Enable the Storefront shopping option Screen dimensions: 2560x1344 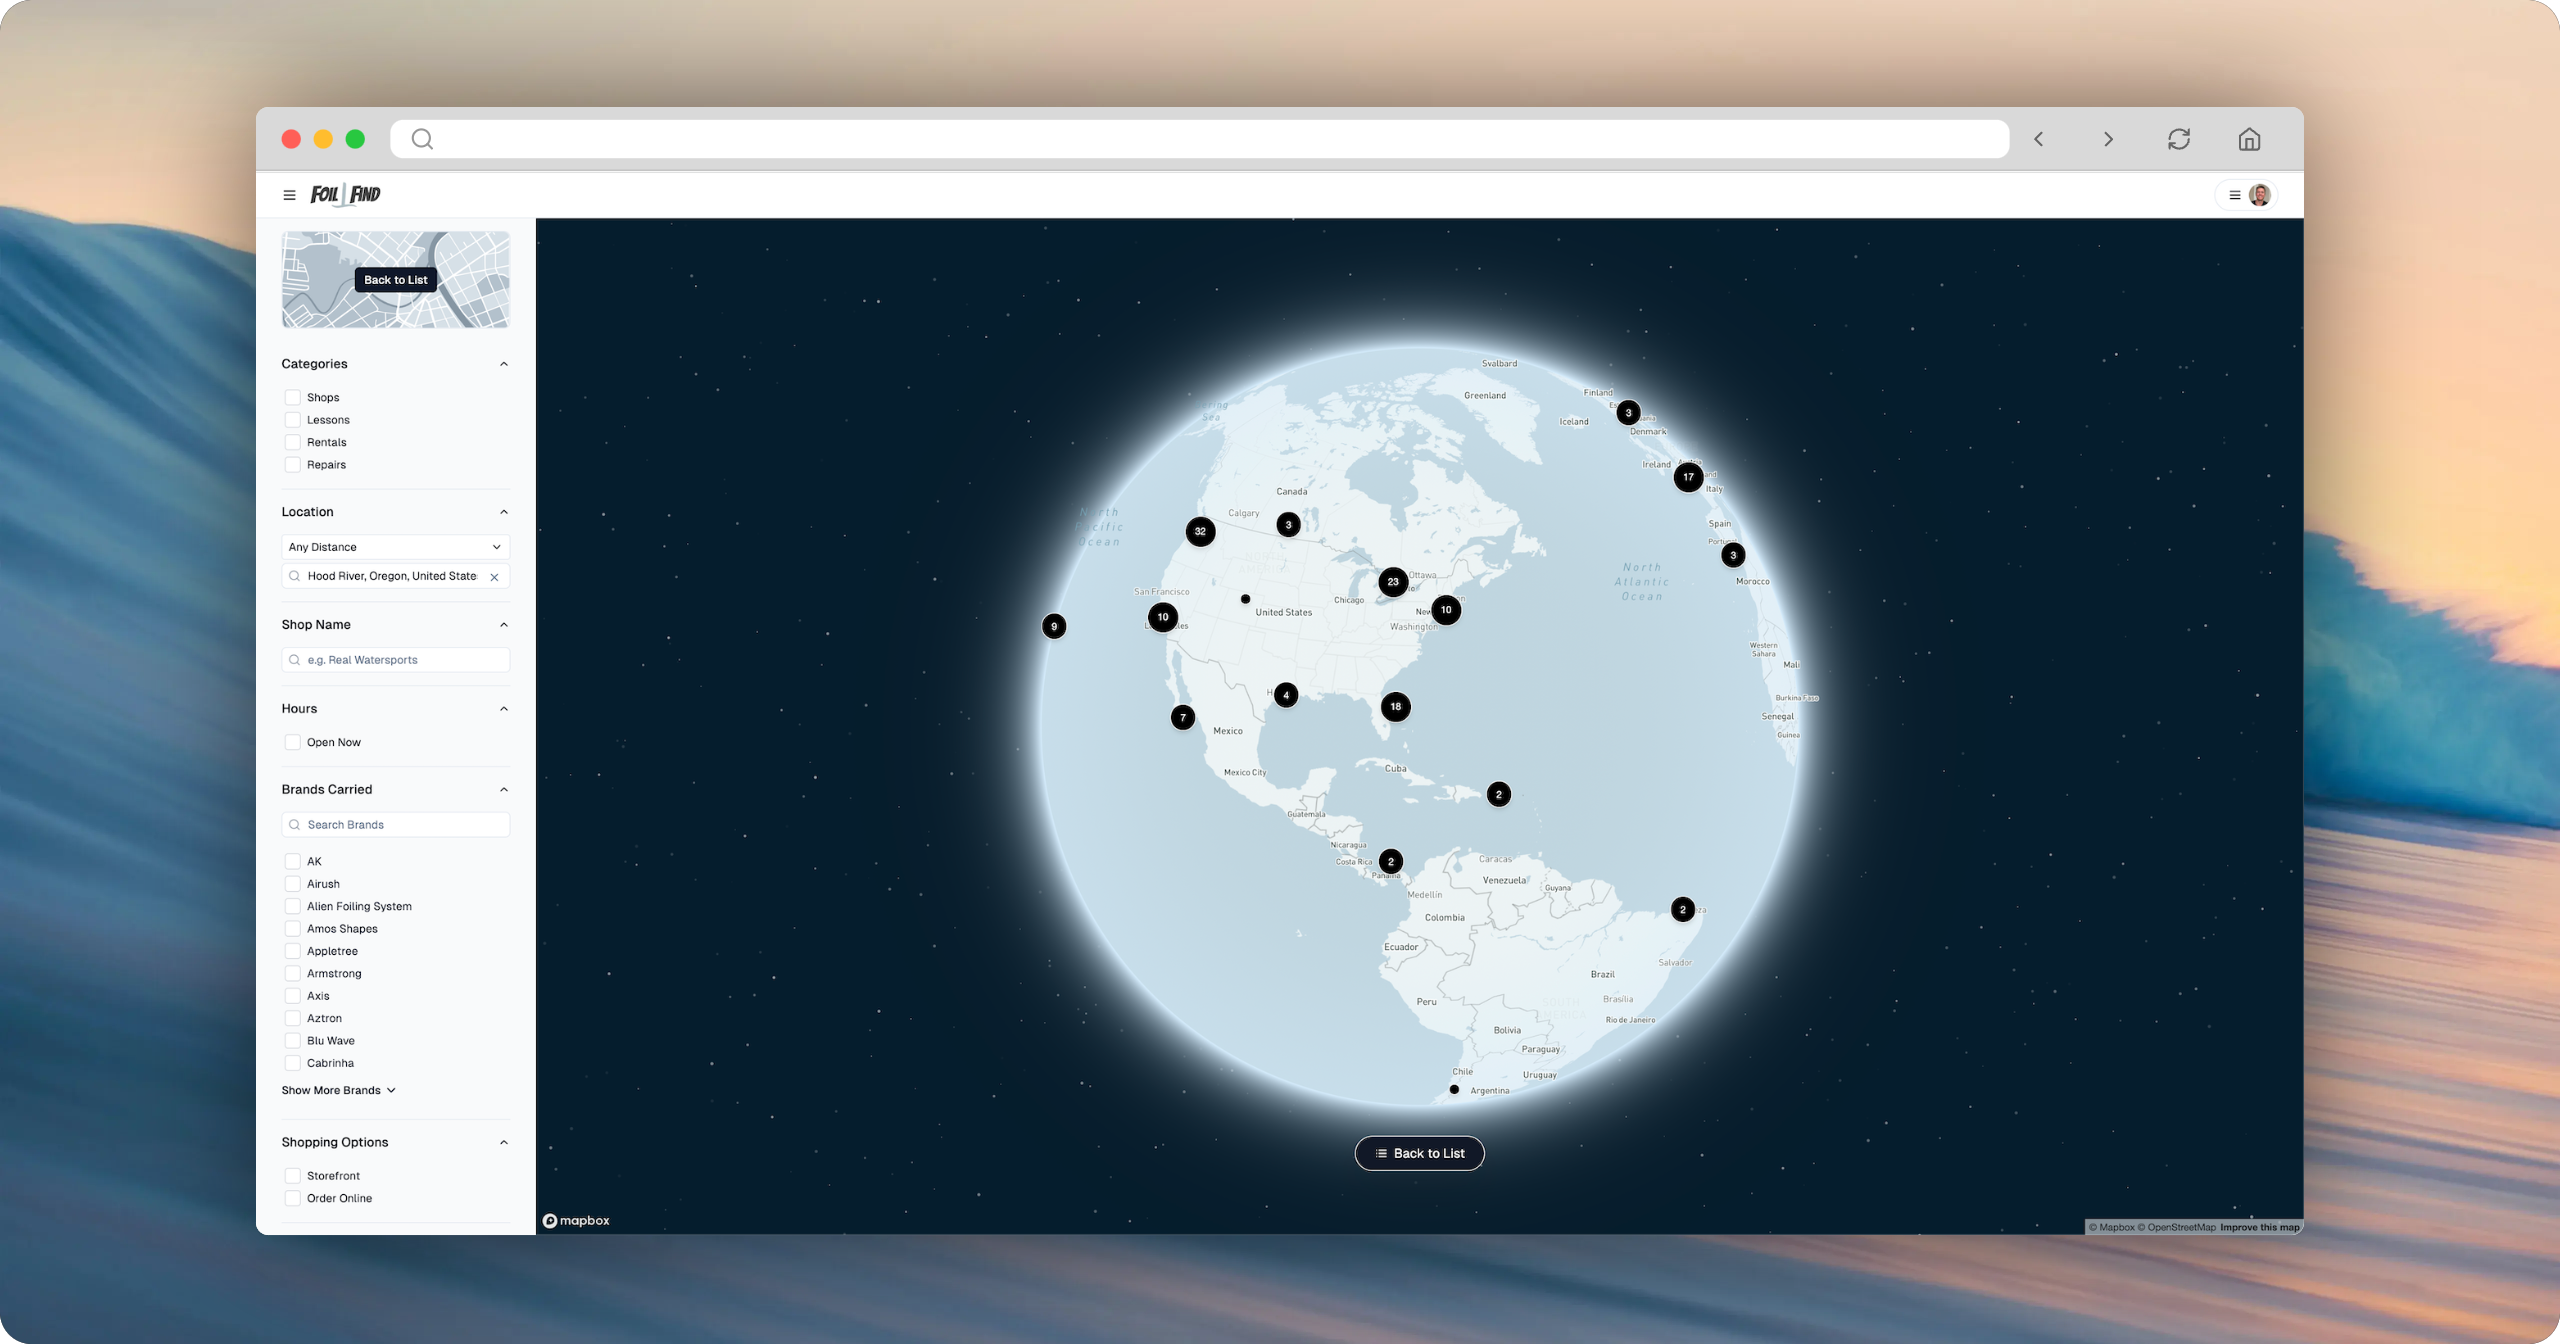(293, 1176)
